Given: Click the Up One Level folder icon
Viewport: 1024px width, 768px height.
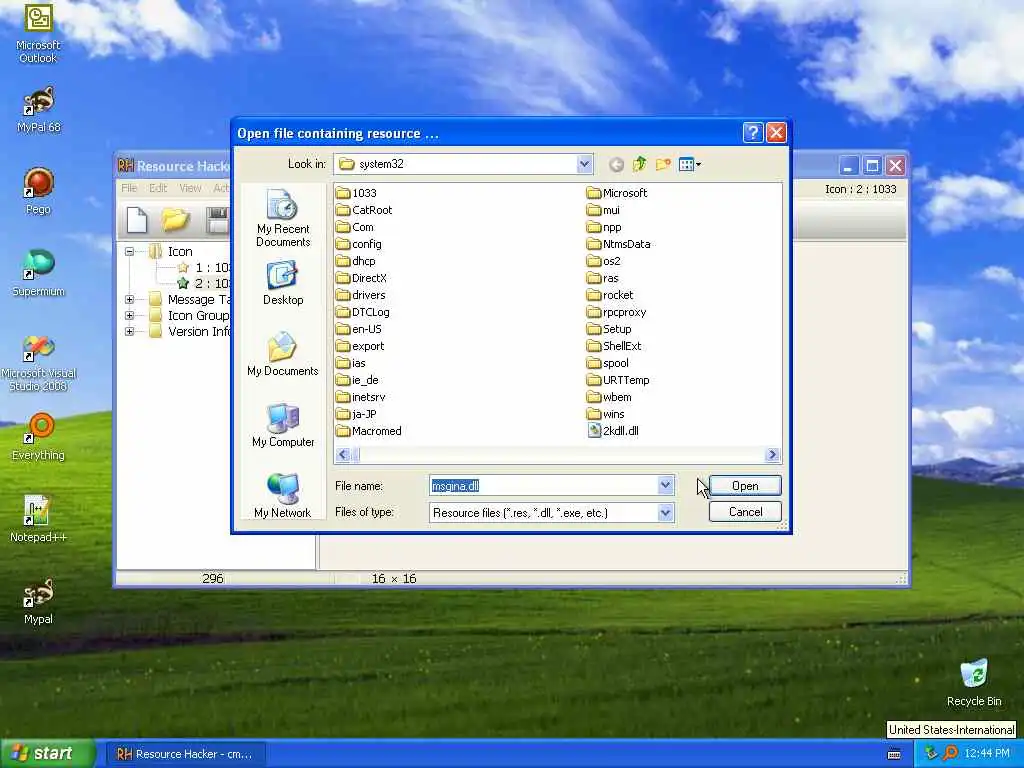Looking at the screenshot, I should 639,164.
